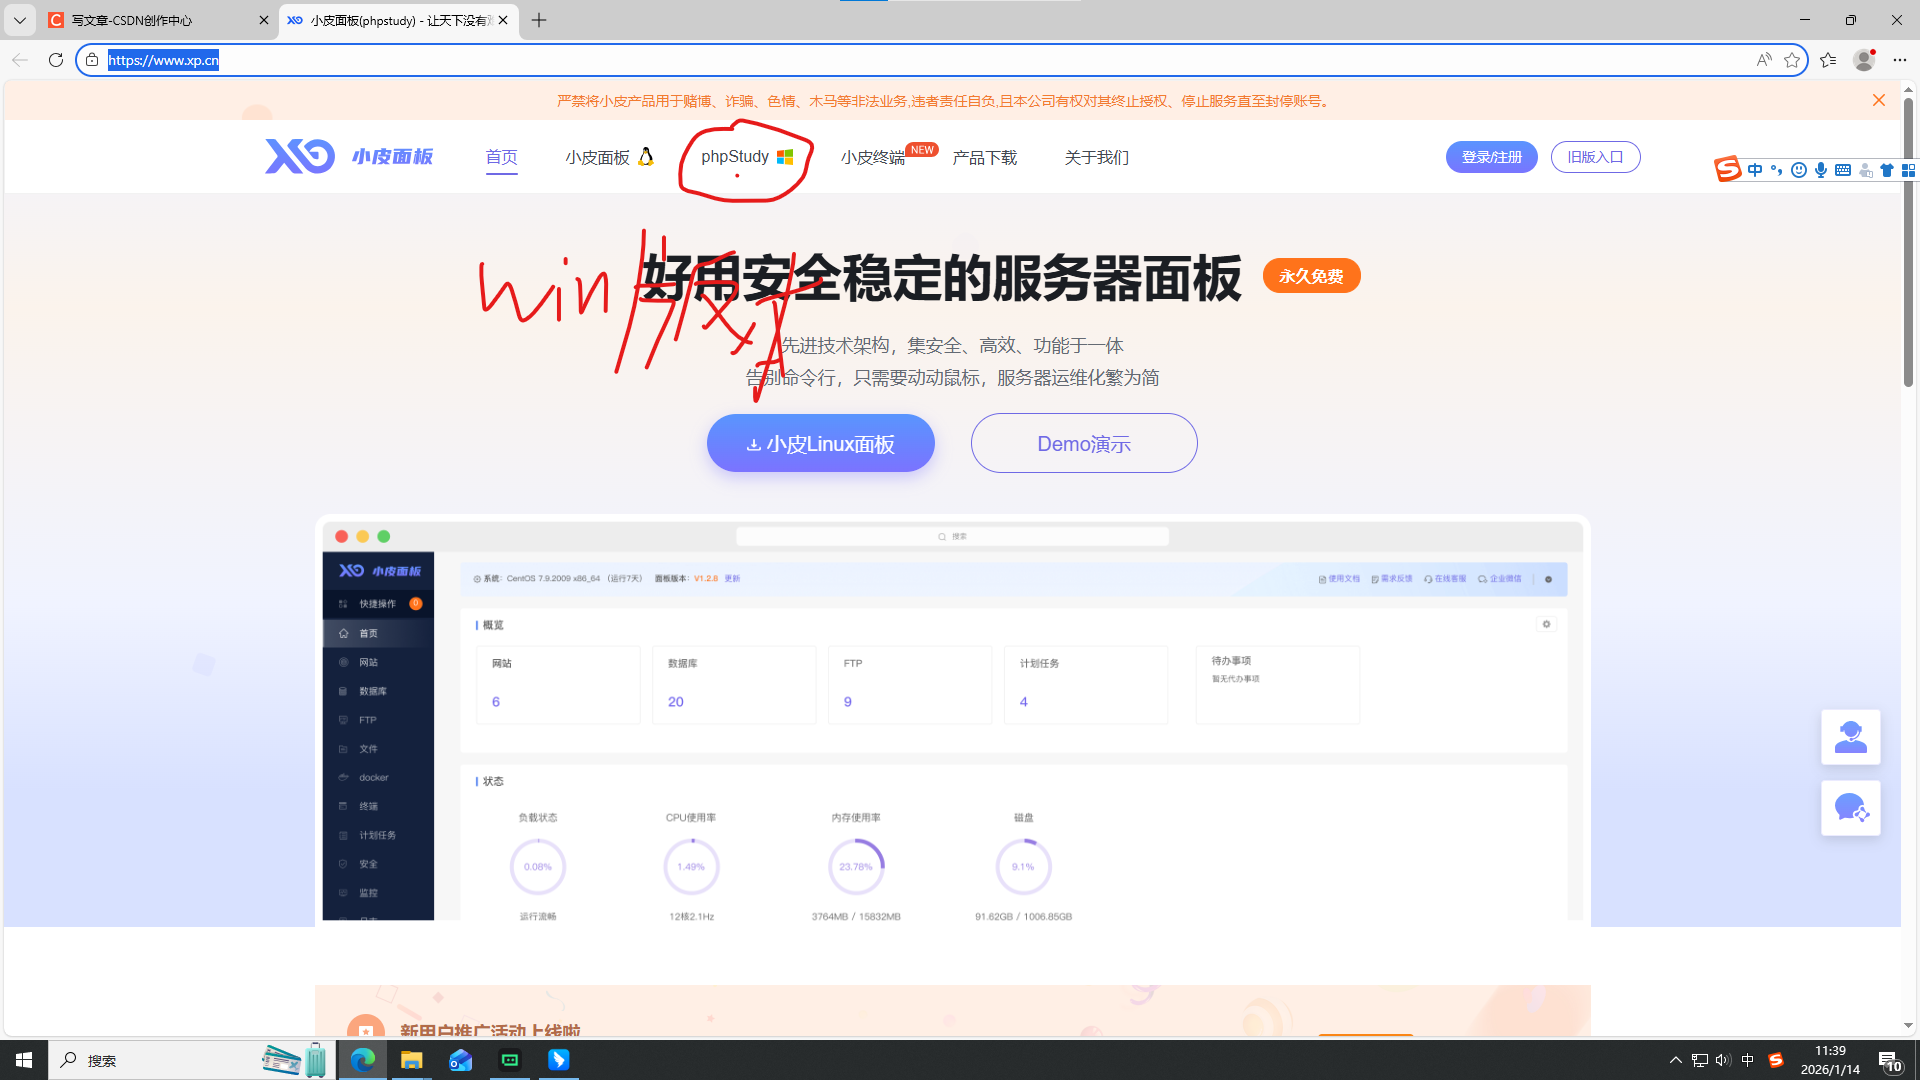Expand hidden system tray icons chevron
Screen dimensions: 1920x1080
(1676, 1060)
